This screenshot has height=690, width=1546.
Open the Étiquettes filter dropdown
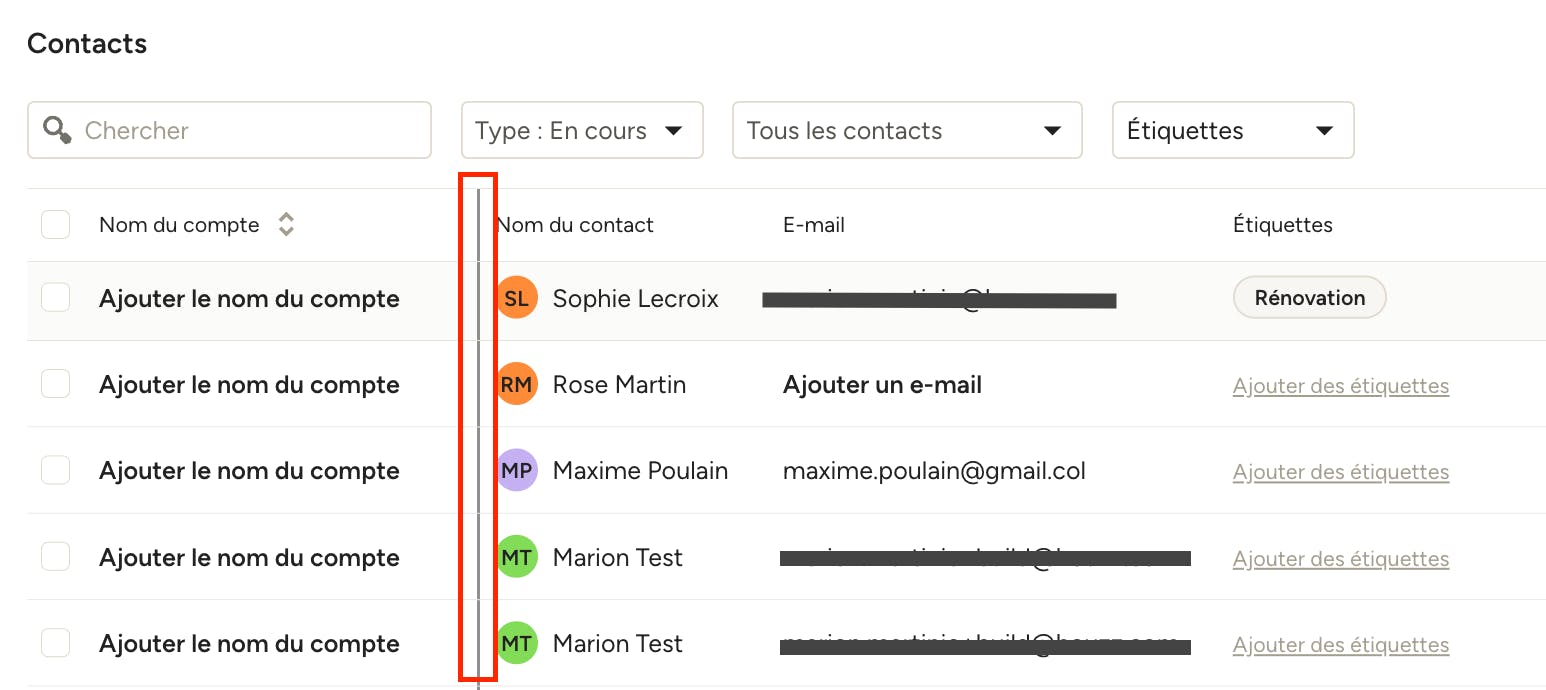click(1233, 130)
